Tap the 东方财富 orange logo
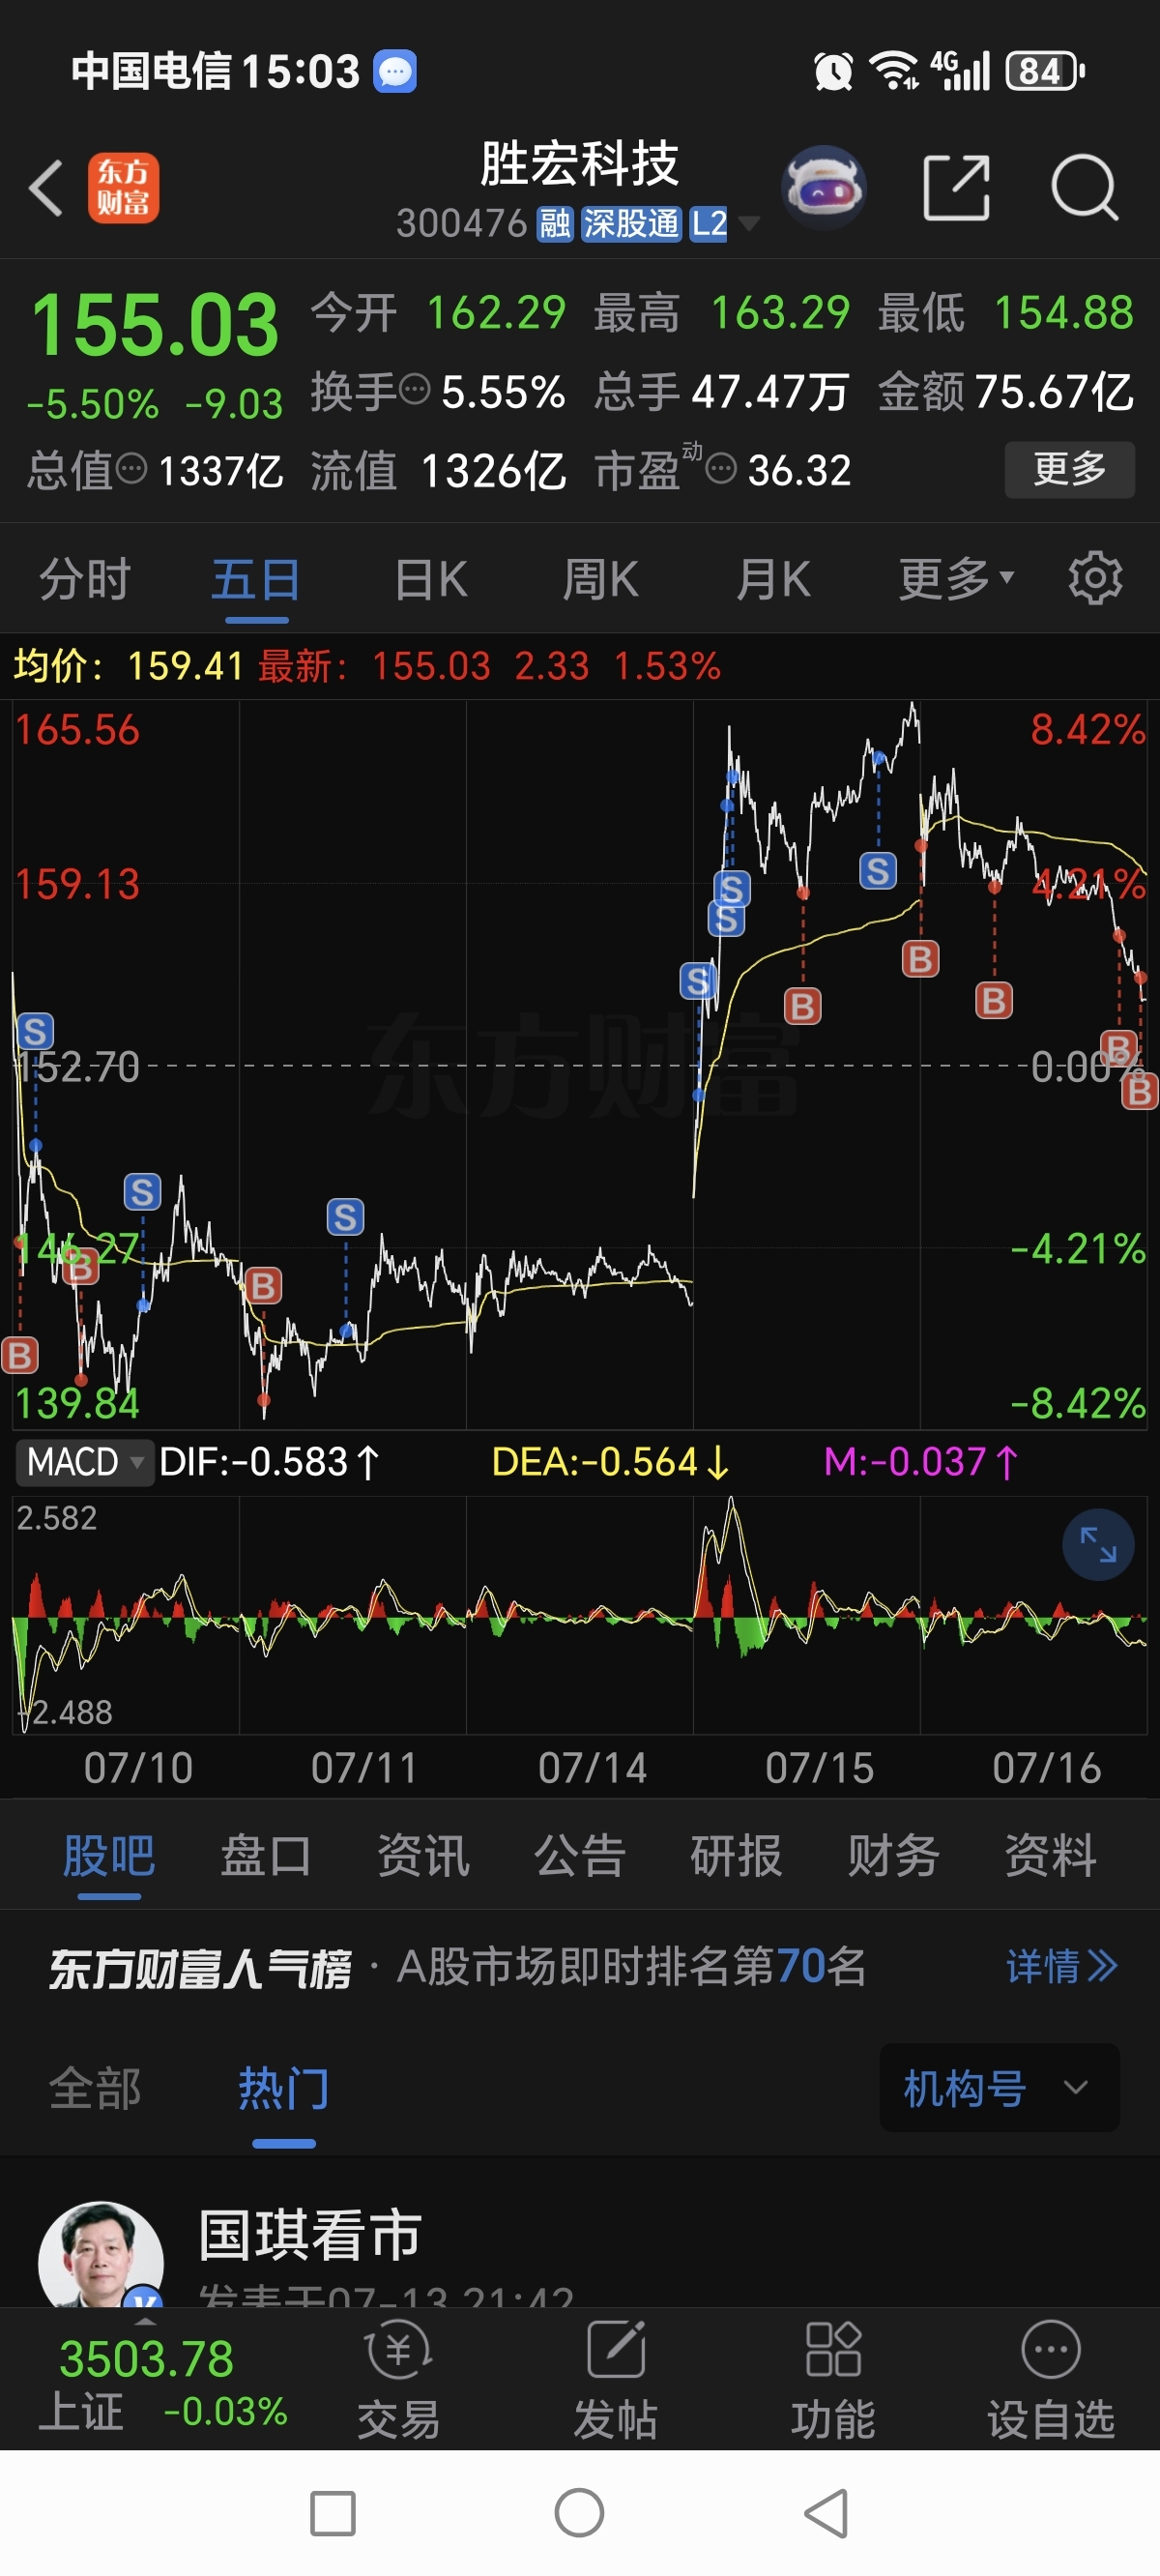The width and height of the screenshot is (1160, 2576). [x=123, y=188]
